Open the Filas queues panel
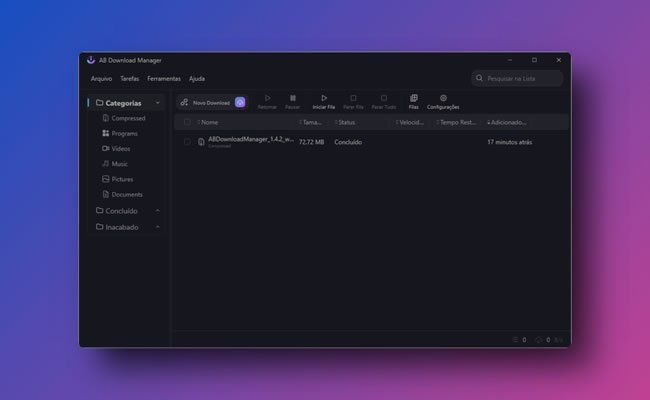The width and height of the screenshot is (650, 400). [414, 102]
